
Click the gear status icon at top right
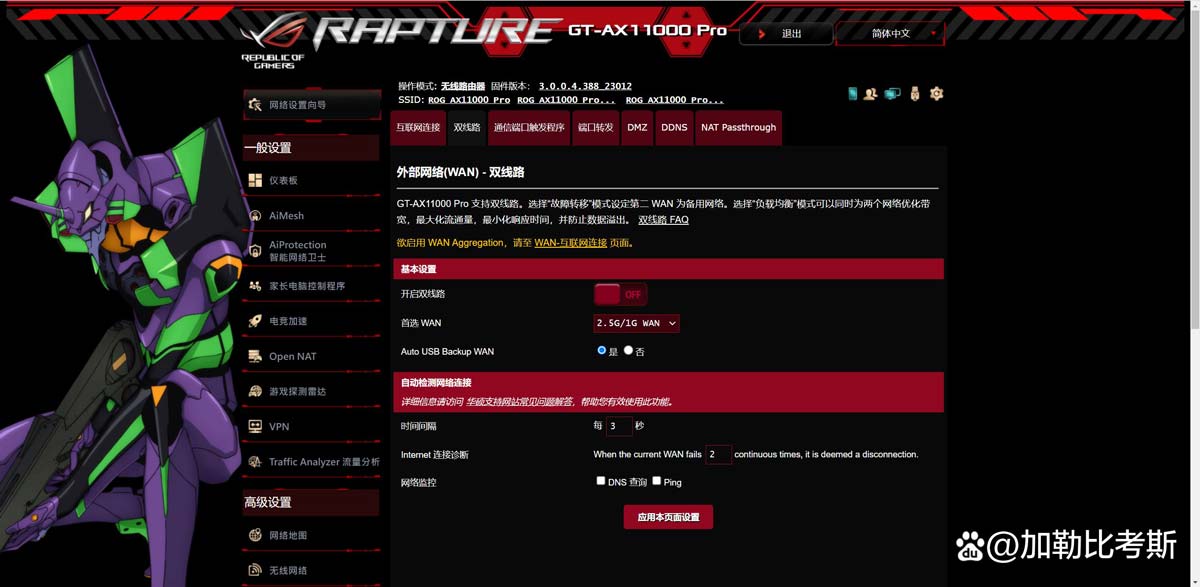(936, 94)
